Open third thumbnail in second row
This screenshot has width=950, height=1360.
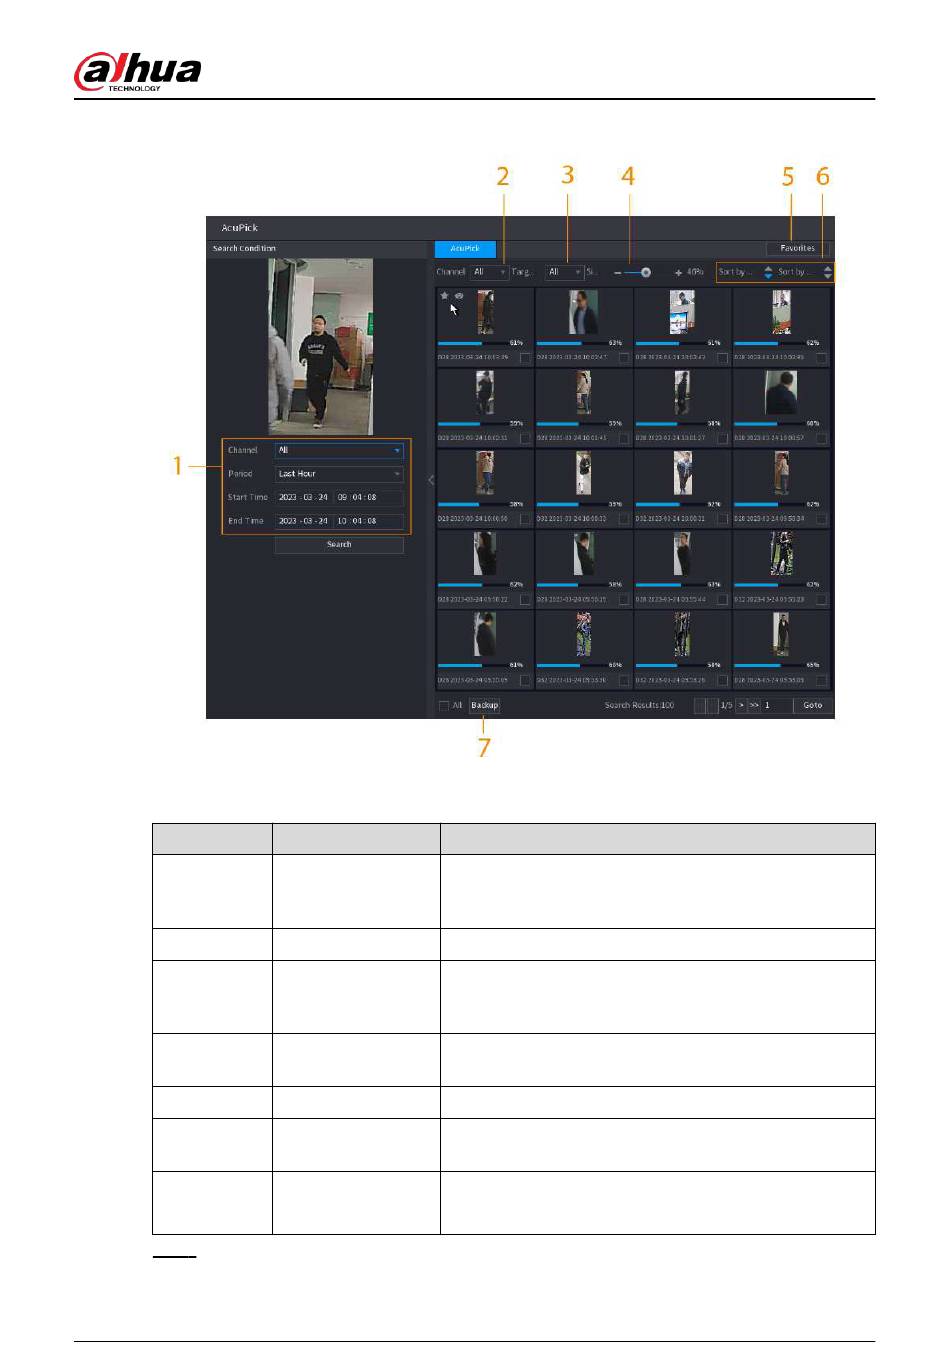pyautogui.click(x=682, y=393)
